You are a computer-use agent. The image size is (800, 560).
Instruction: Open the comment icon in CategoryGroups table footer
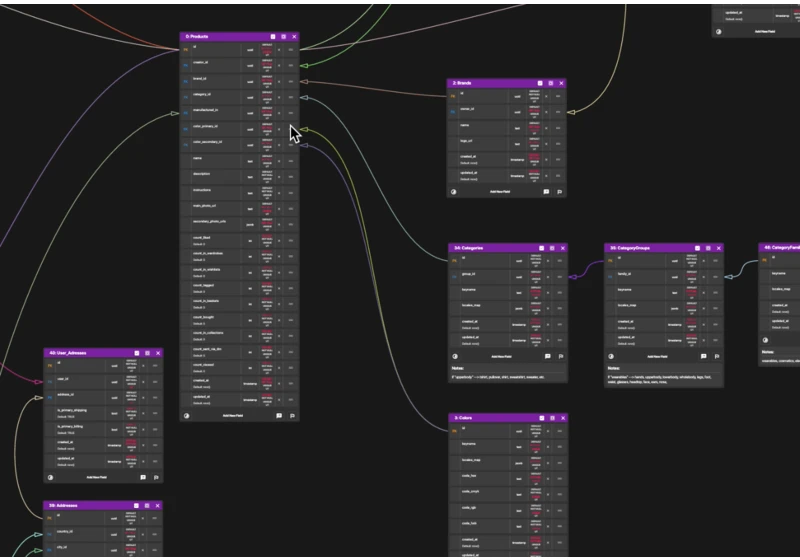point(704,357)
